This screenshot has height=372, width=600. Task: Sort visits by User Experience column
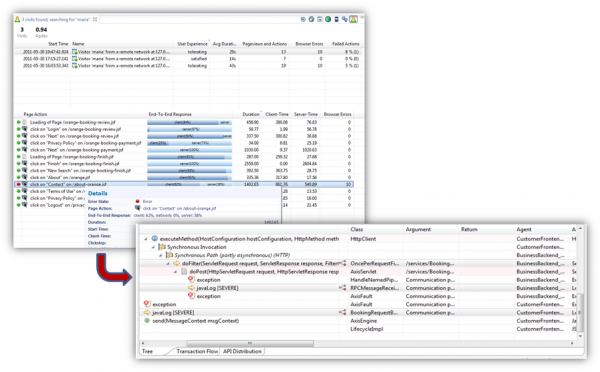(x=192, y=44)
